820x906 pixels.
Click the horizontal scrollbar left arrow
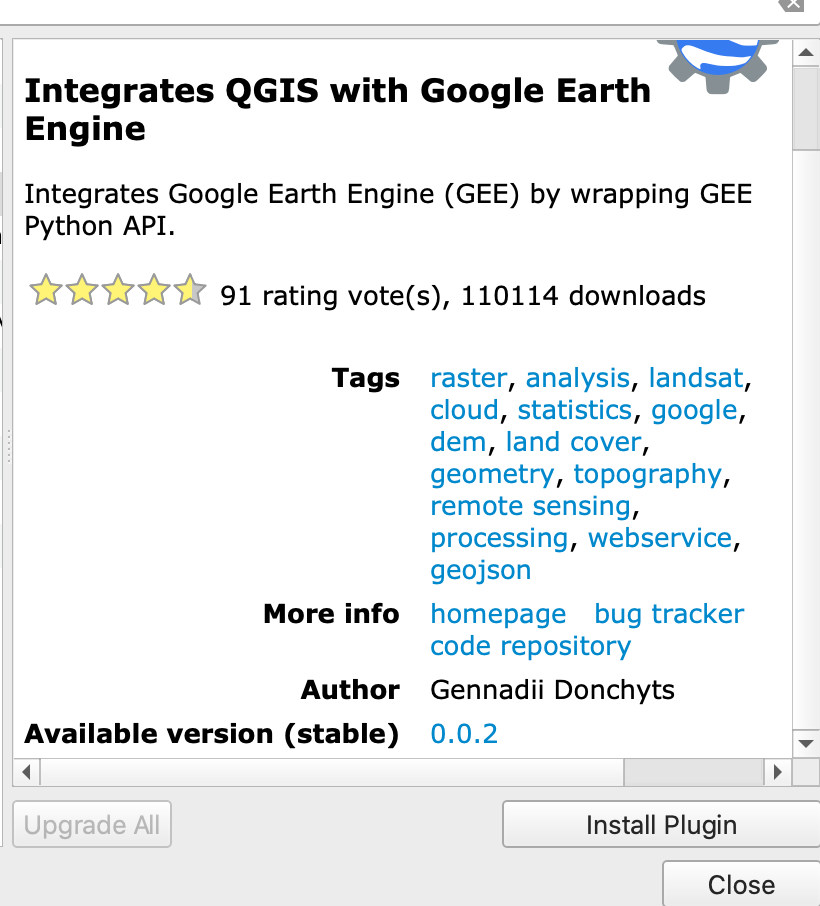(25, 771)
